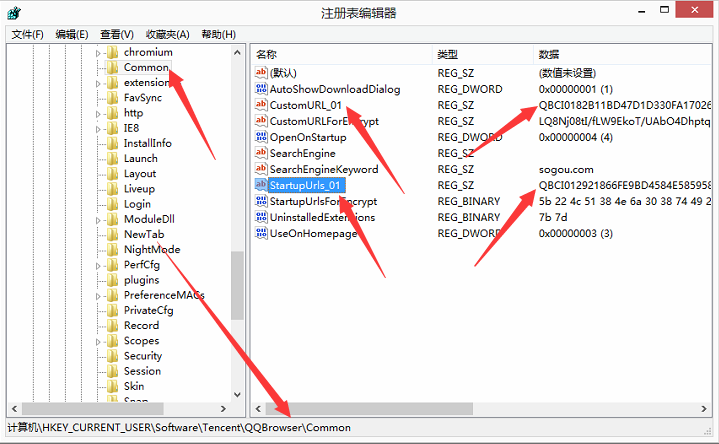
Task: Click the tree pane horizontal scrollbar thumb
Action: (x=93, y=408)
